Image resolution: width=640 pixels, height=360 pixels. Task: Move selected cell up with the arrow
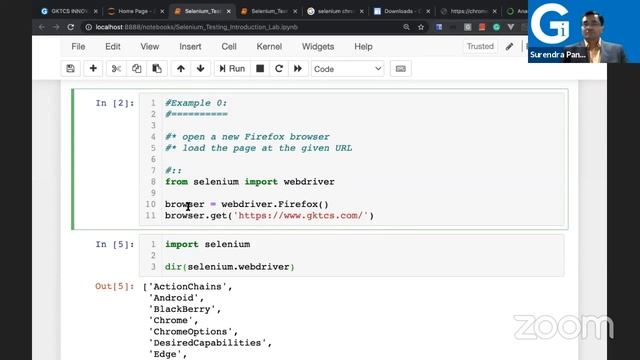[x=181, y=69]
